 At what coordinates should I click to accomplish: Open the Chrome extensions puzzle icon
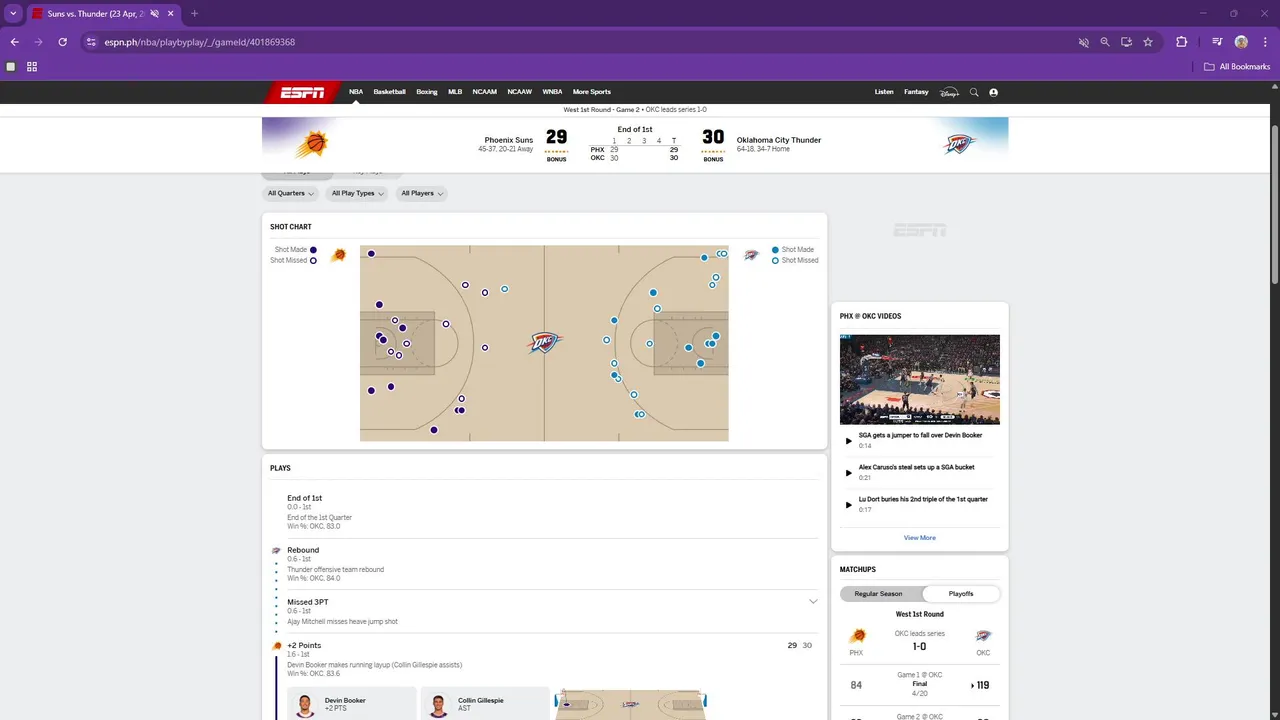[x=1182, y=42]
